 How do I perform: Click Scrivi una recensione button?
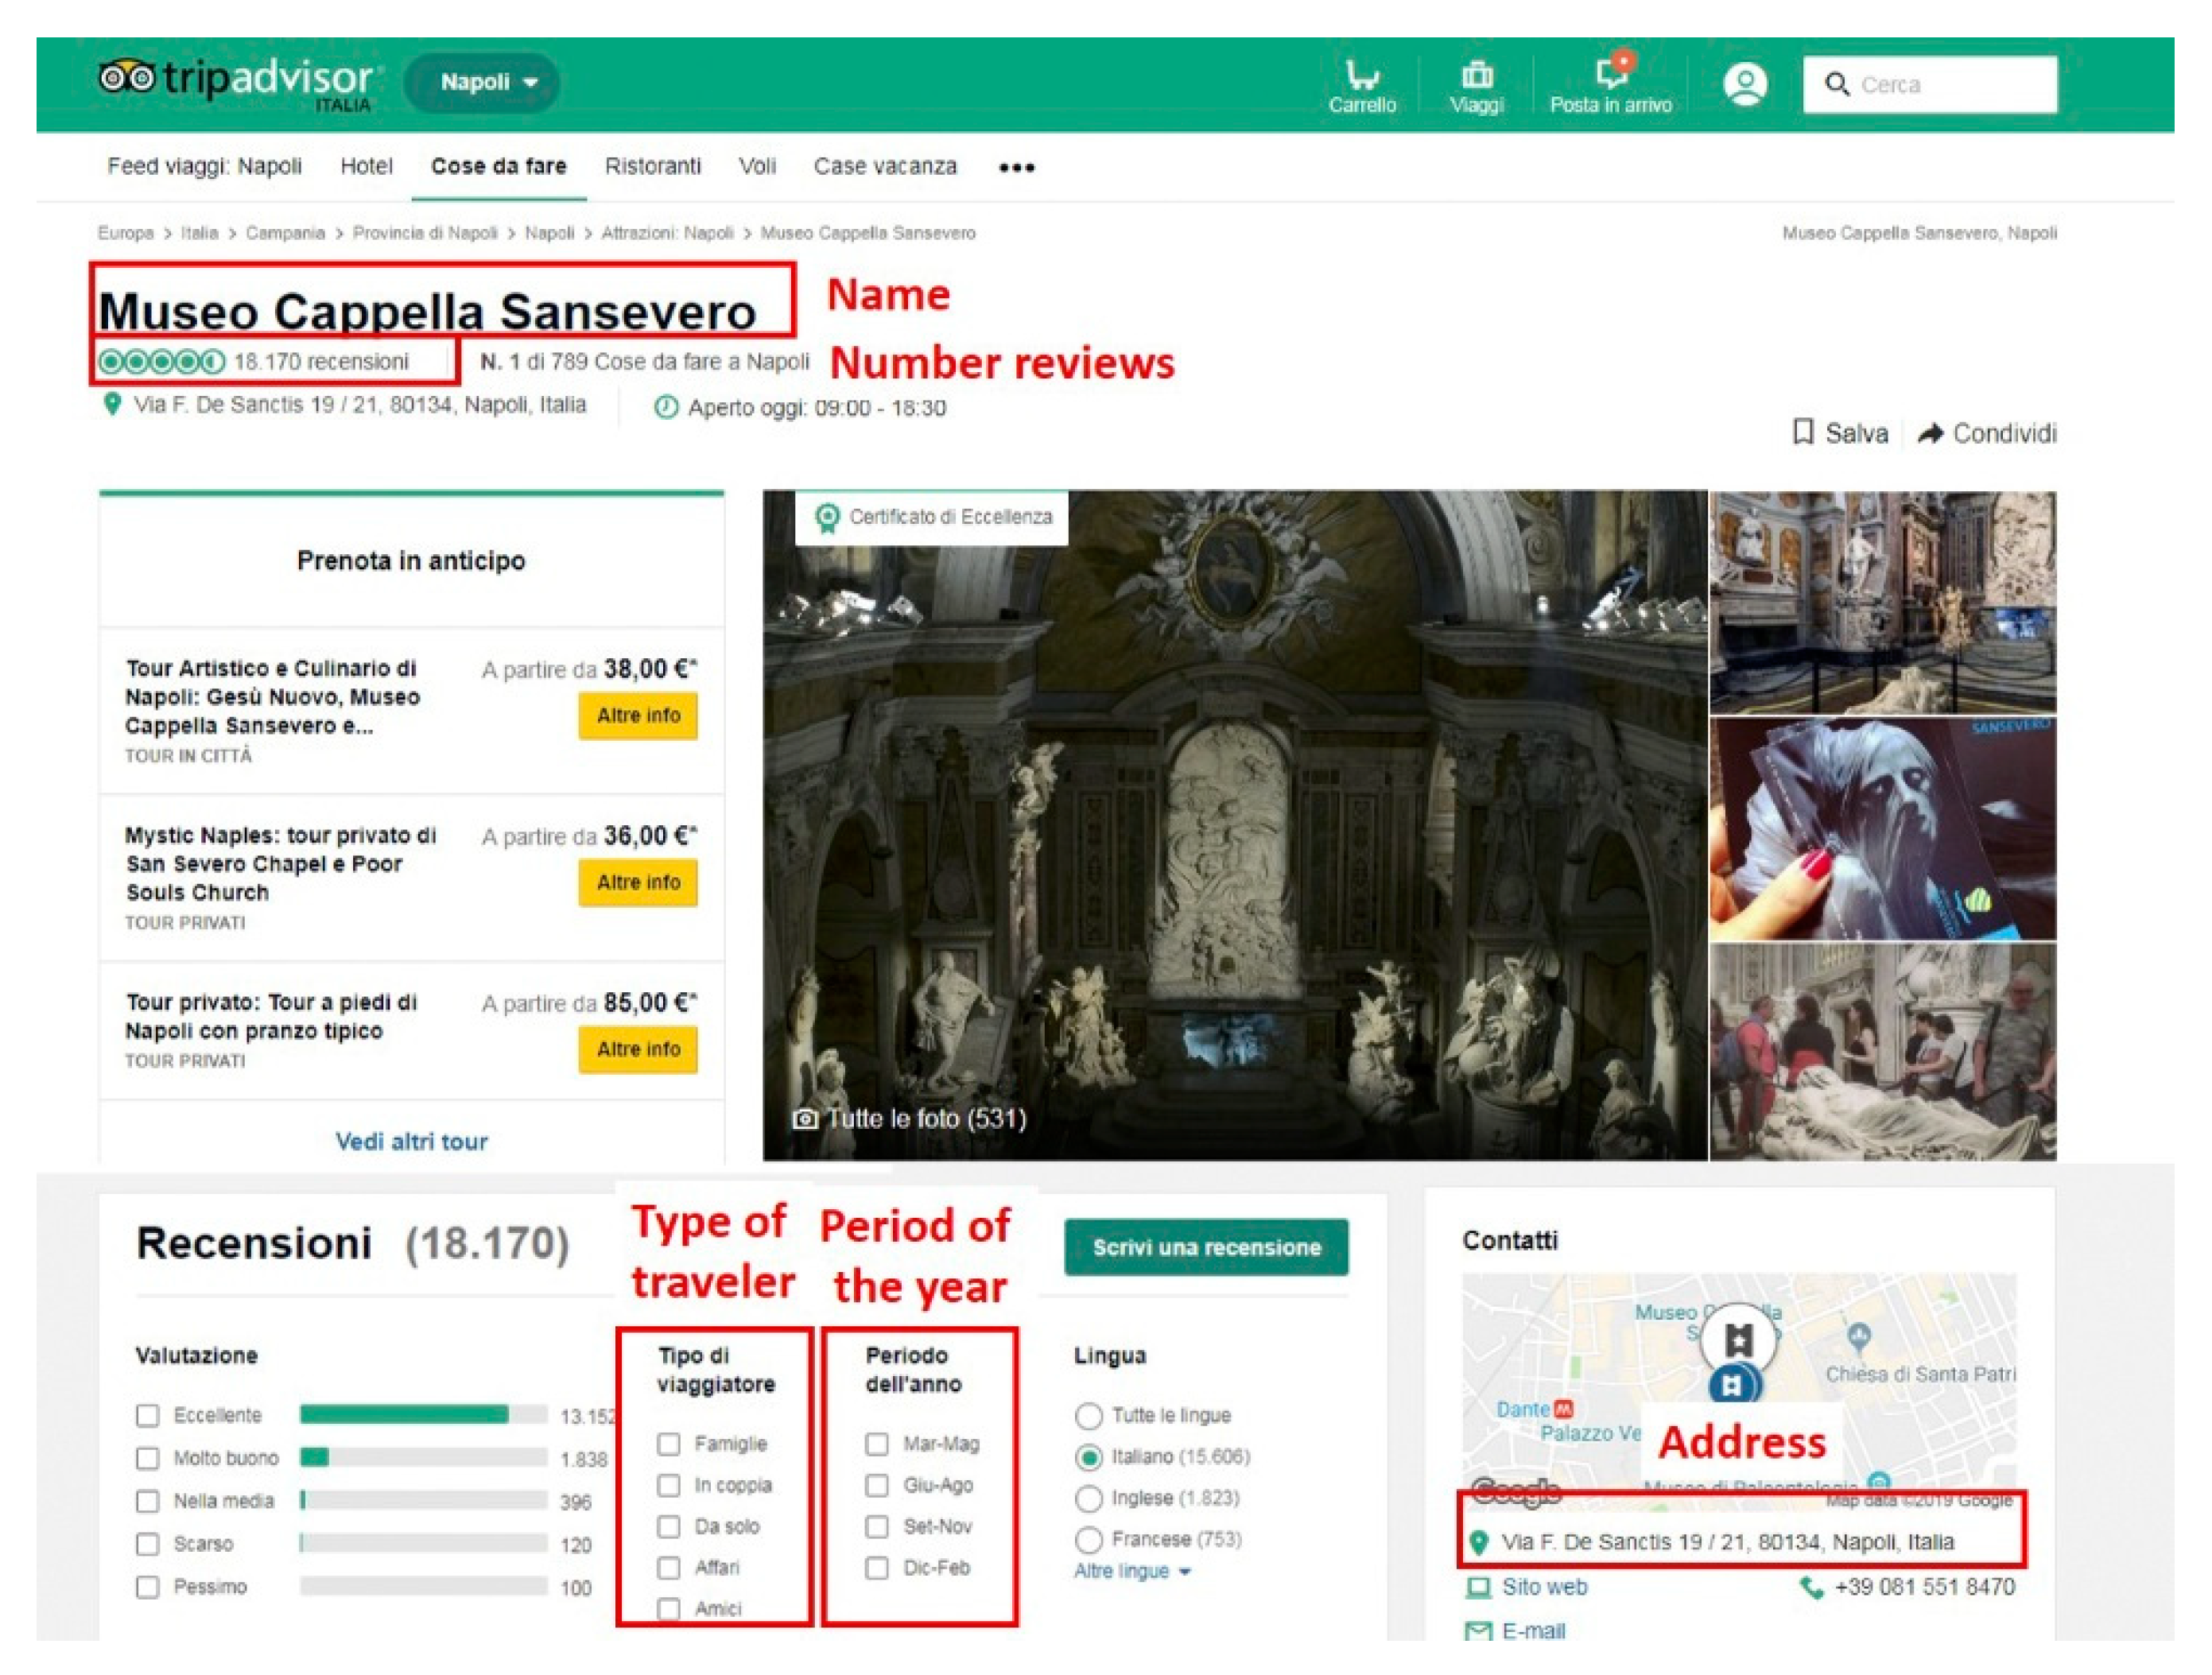click(x=1206, y=1247)
